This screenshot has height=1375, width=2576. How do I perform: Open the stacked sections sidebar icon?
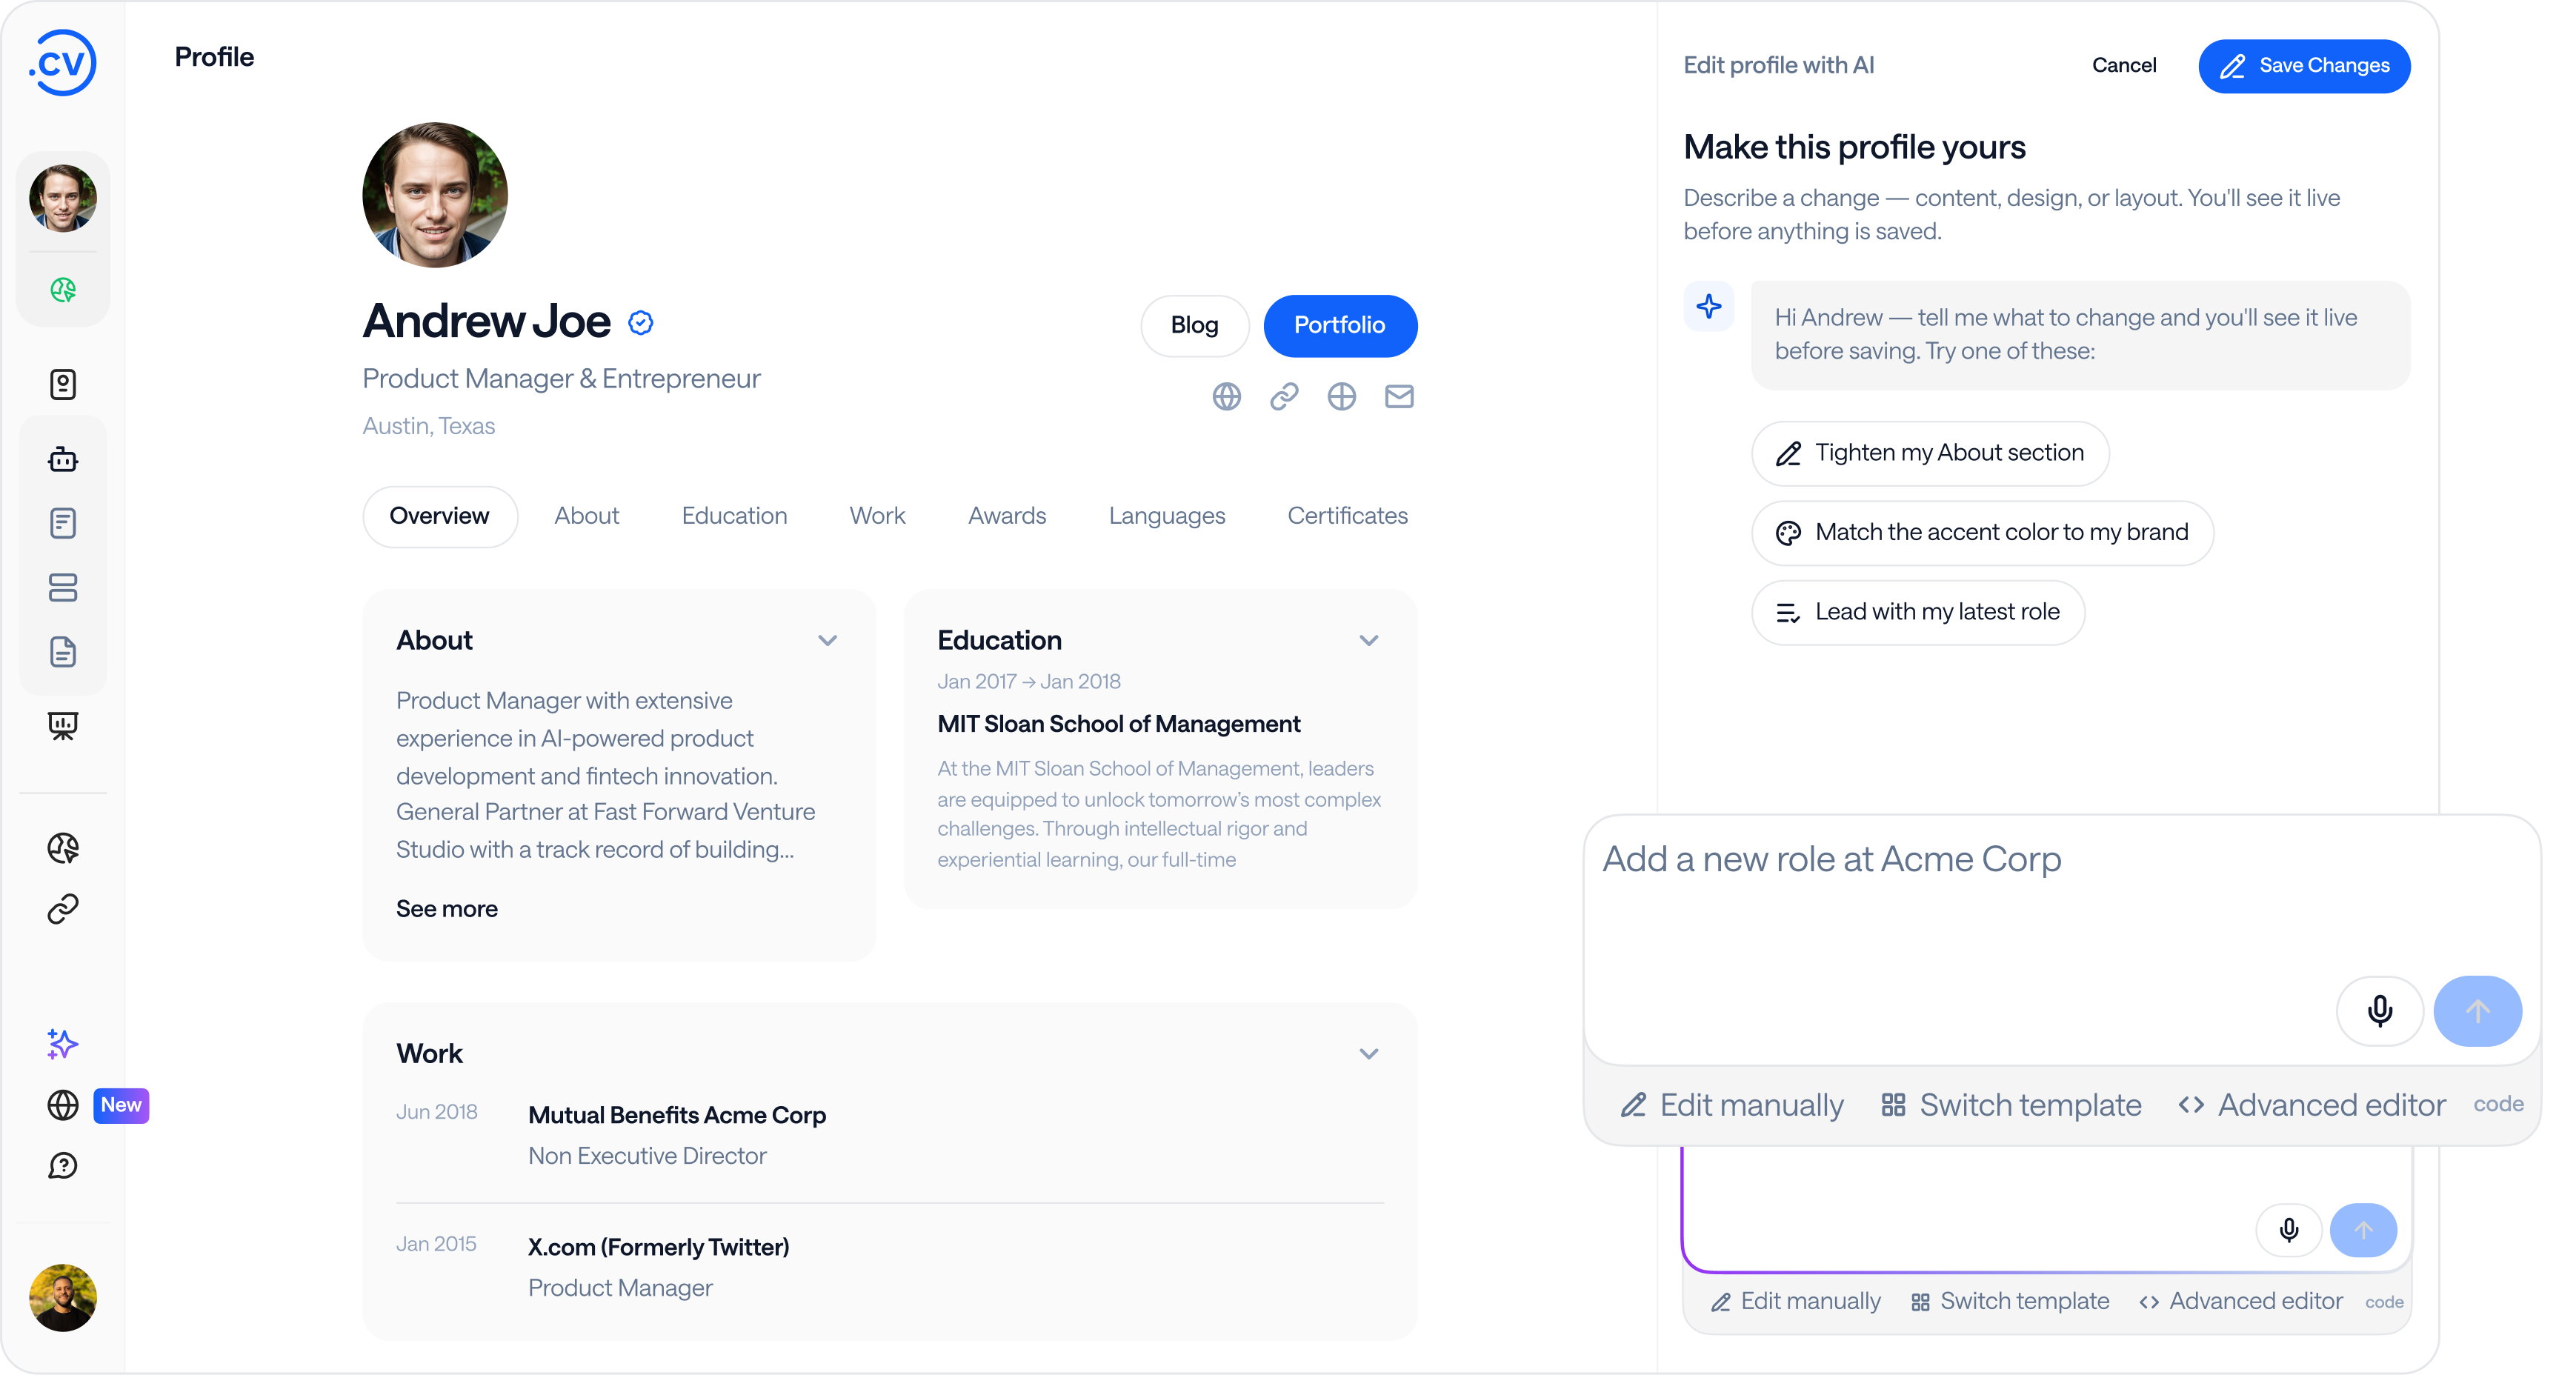click(63, 587)
